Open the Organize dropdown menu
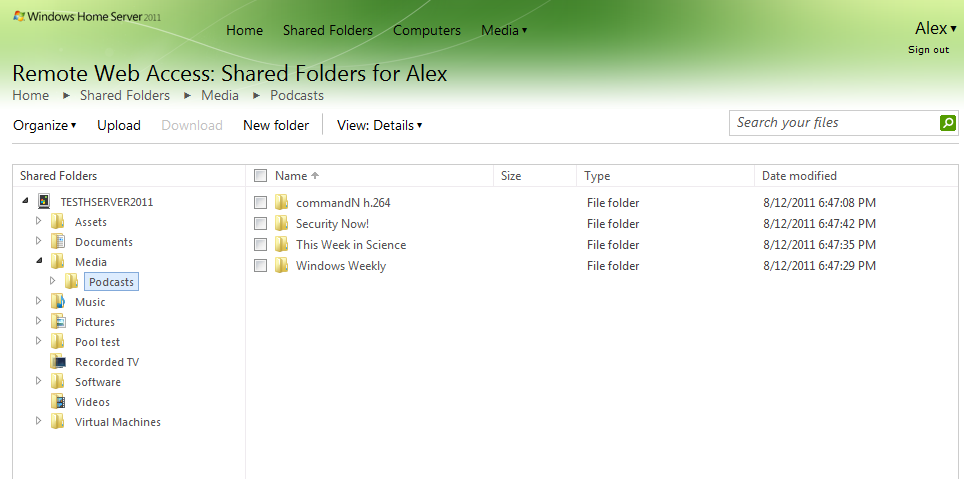This screenshot has width=964, height=479. (45, 125)
